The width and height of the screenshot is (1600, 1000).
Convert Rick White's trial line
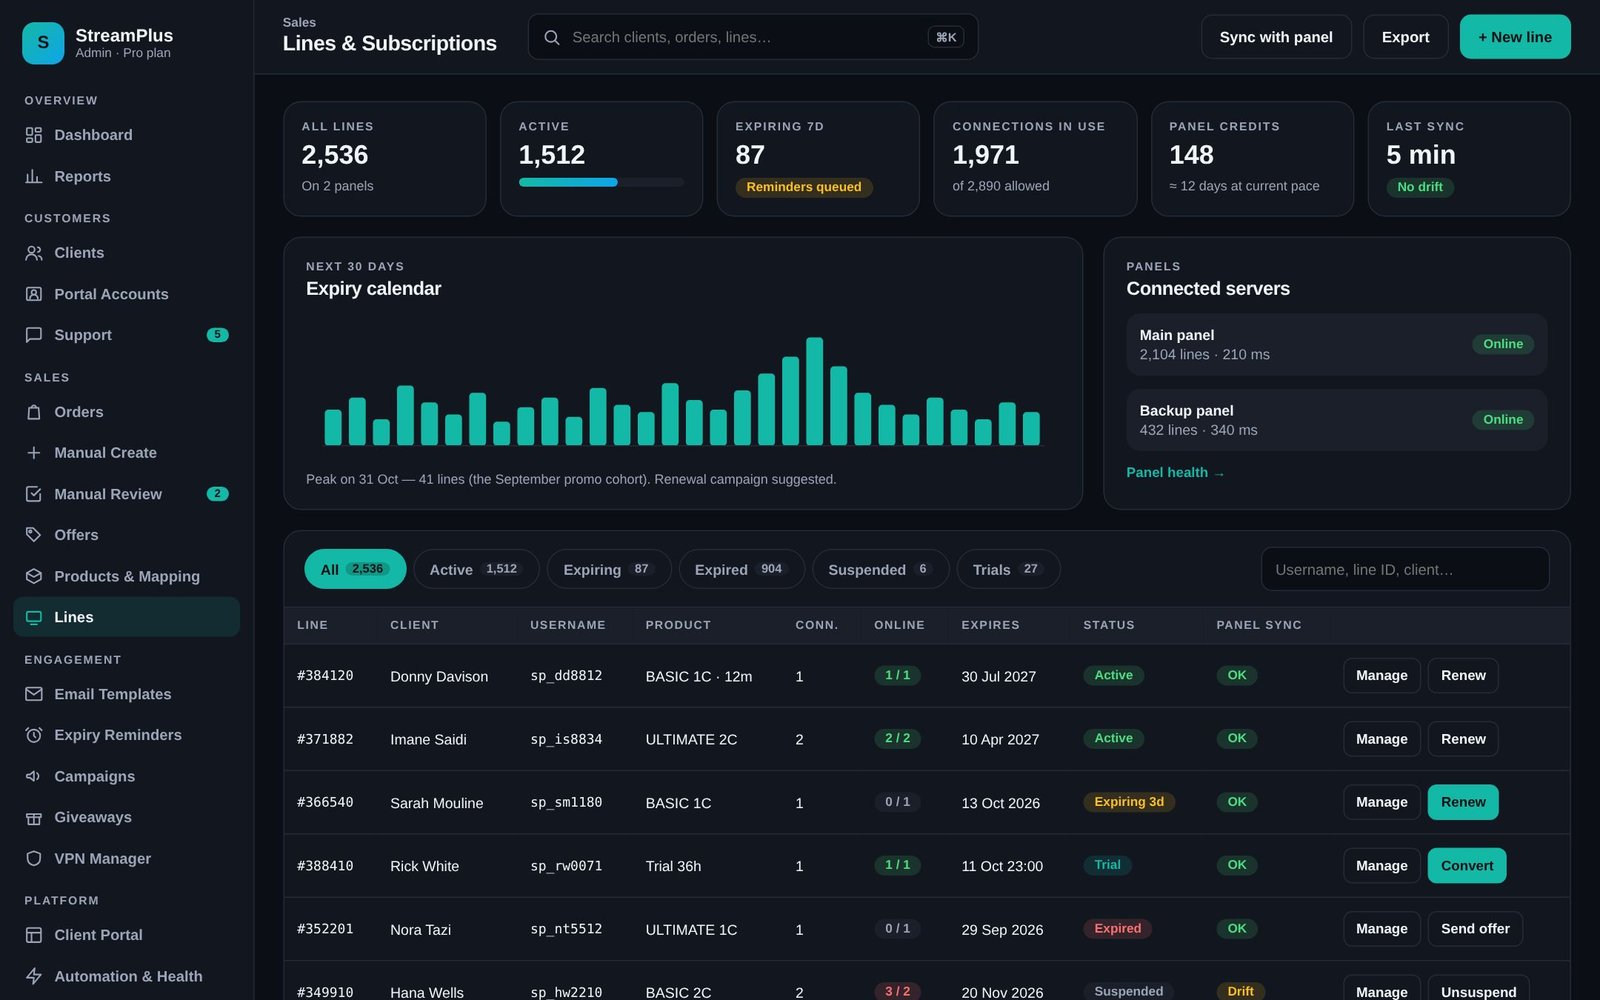coord(1467,866)
